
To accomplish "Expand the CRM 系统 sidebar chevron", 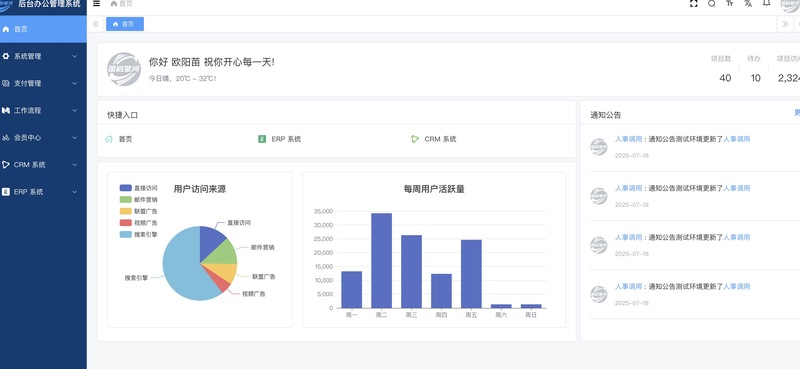I will click(x=74, y=164).
